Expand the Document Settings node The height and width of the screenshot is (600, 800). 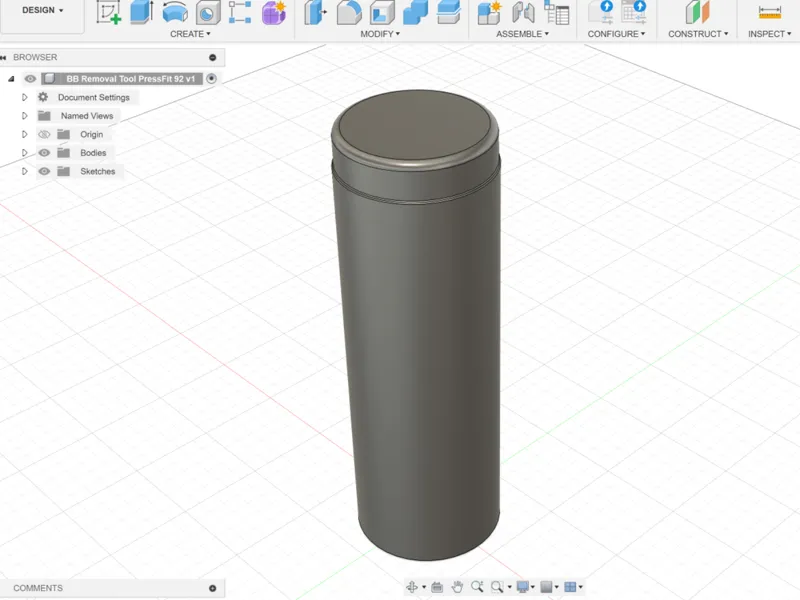click(24, 97)
